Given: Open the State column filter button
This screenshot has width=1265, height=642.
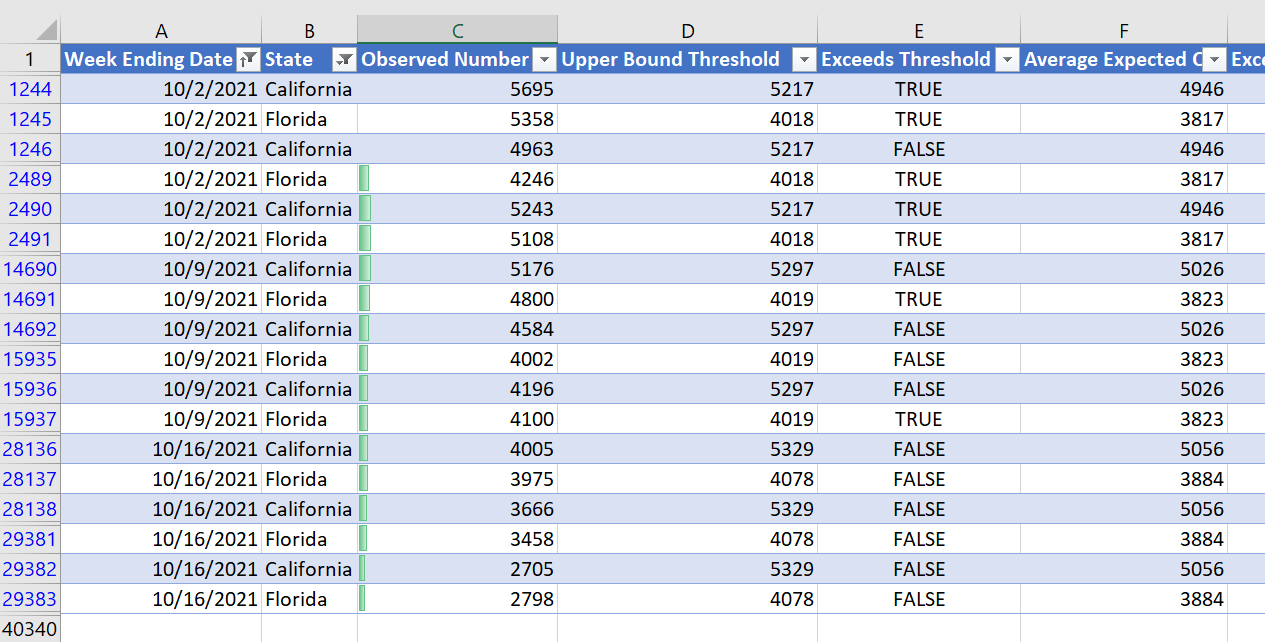Looking at the screenshot, I should click(344, 60).
